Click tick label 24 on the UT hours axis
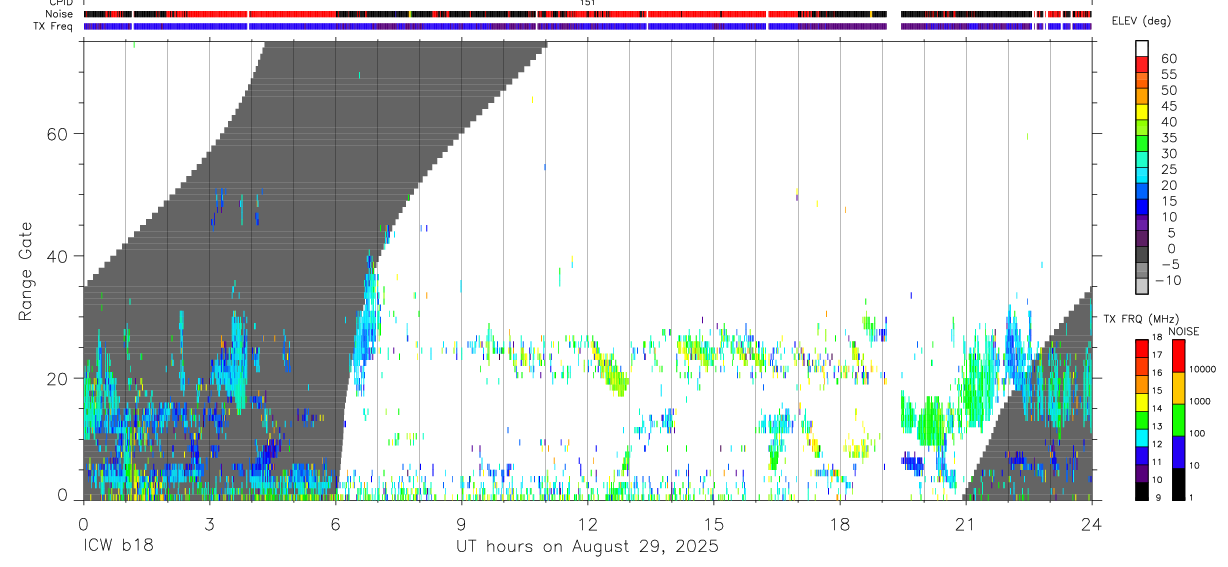Image resolution: width=1228 pixels, height=567 pixels. tap(1092, 523)
